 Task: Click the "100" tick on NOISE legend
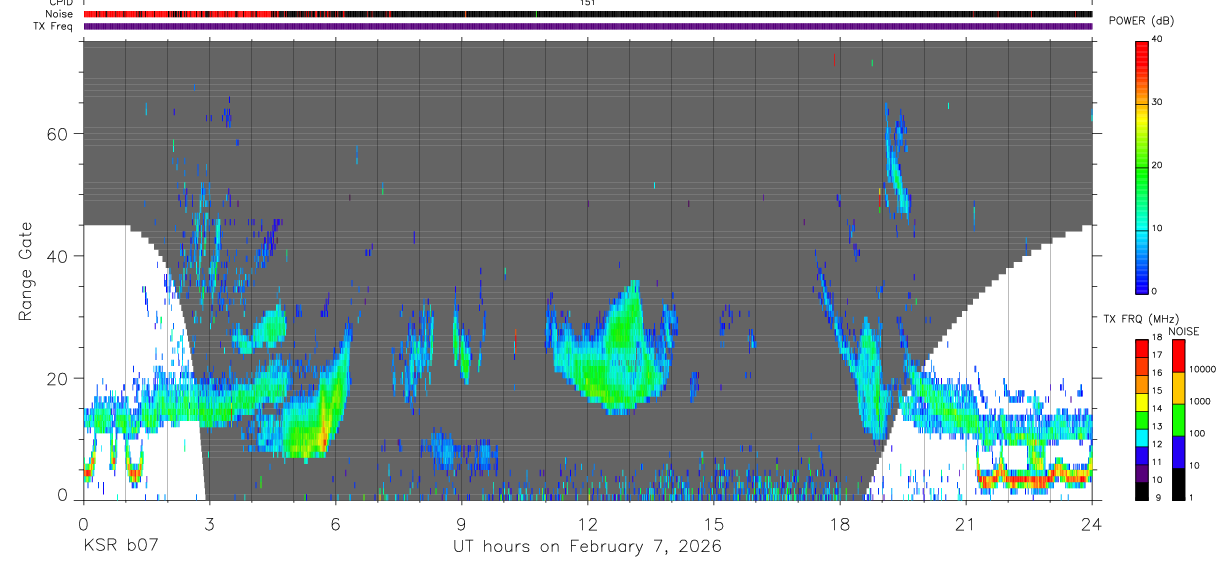point(1197,433)
